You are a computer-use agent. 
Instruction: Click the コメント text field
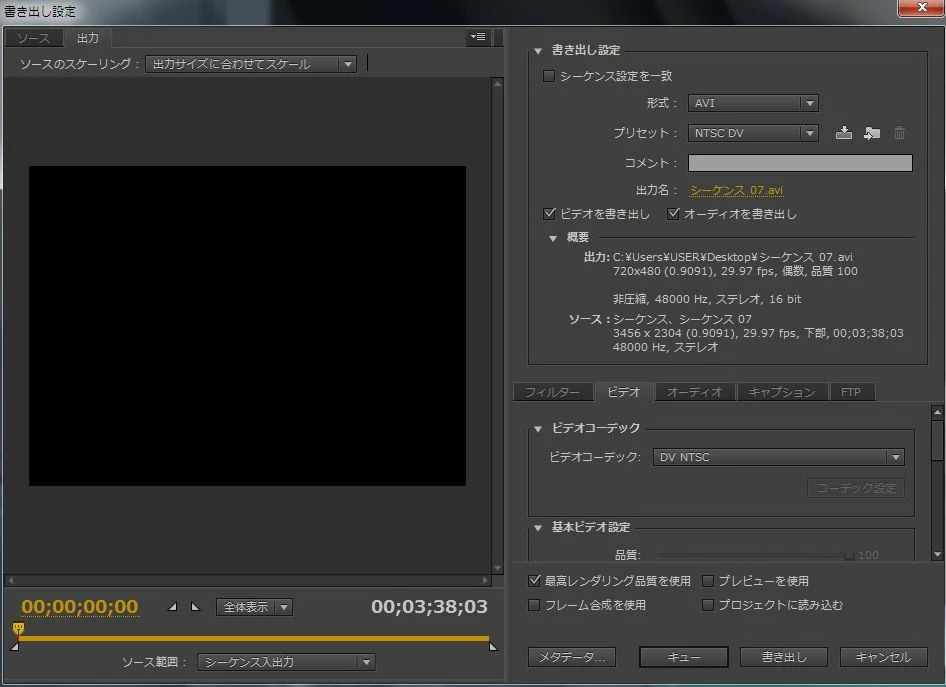(x=800, y=163)
